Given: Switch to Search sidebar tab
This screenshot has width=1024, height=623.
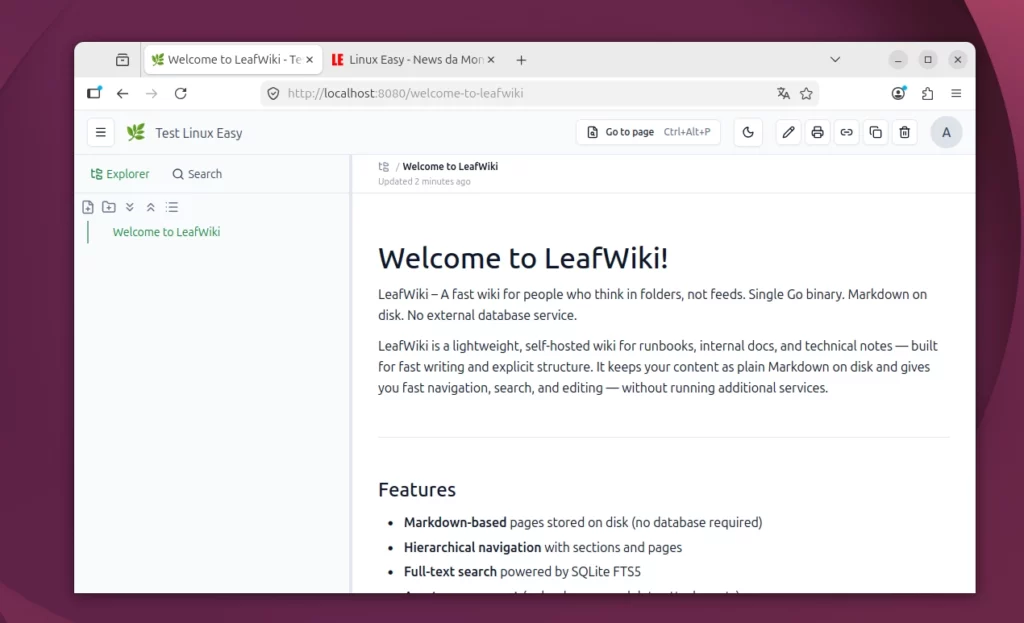Looking at the screenshot, I should 197,174.
